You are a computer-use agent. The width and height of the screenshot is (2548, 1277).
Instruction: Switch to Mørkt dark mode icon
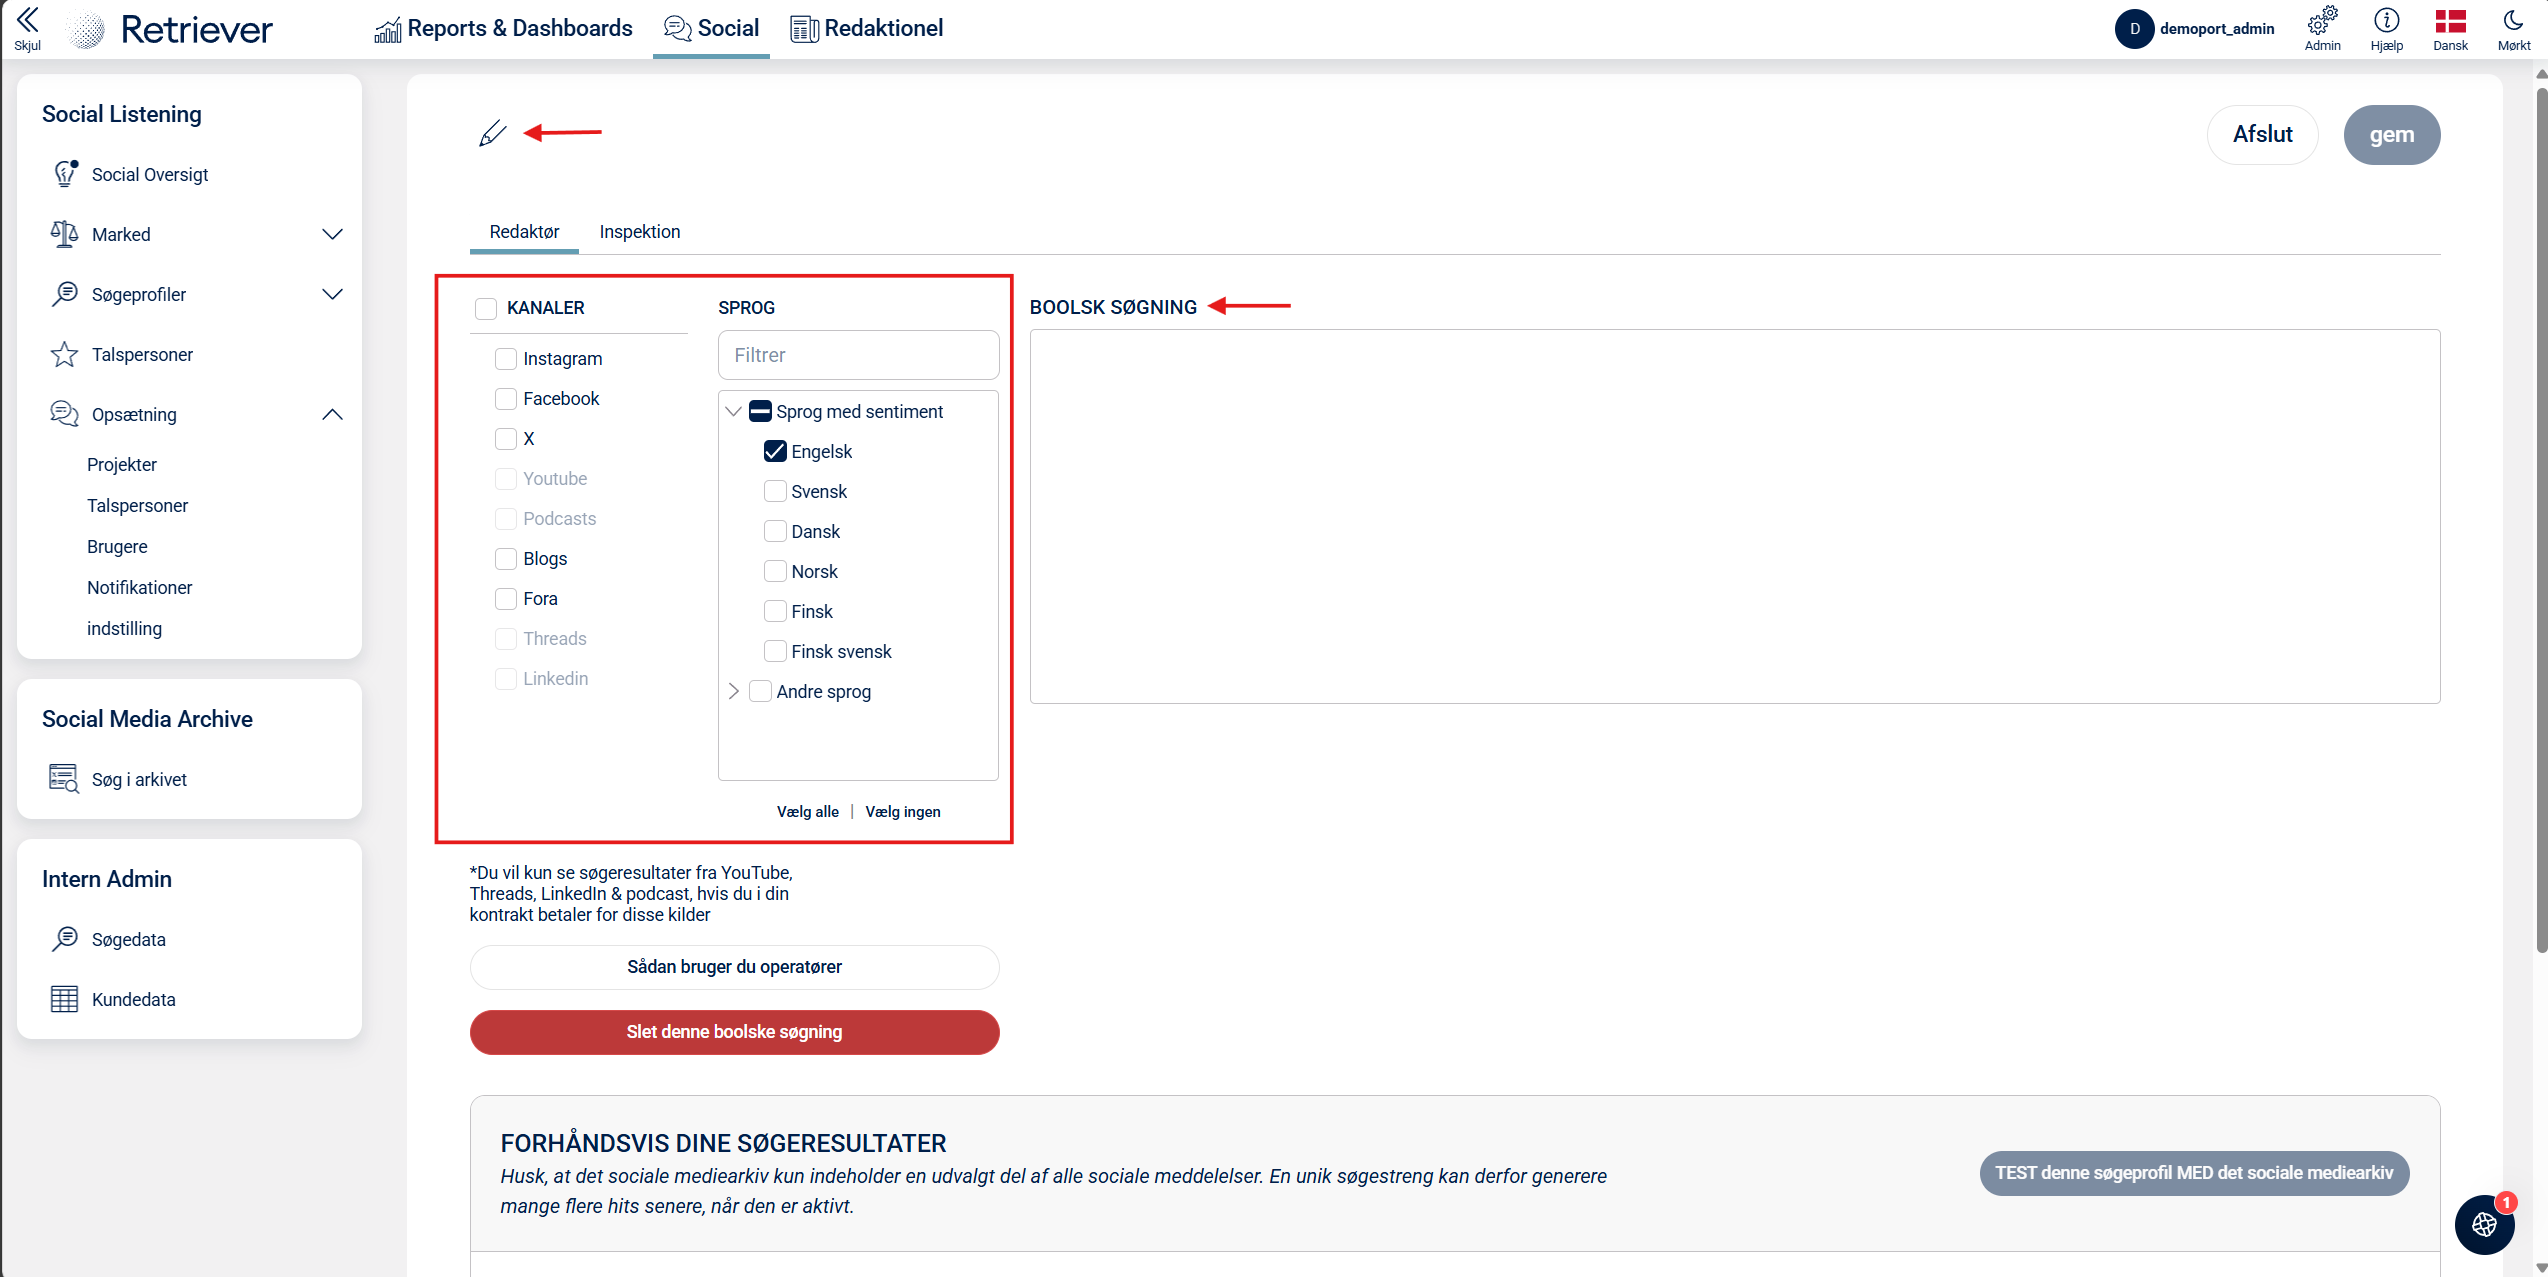(x=2513, y=21)
